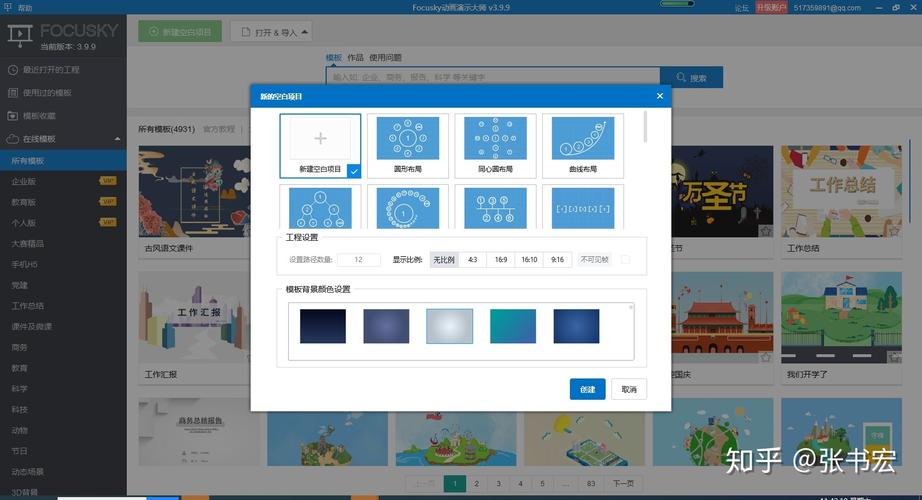Click the VIP badge next to 教育版

coord(108,202)
